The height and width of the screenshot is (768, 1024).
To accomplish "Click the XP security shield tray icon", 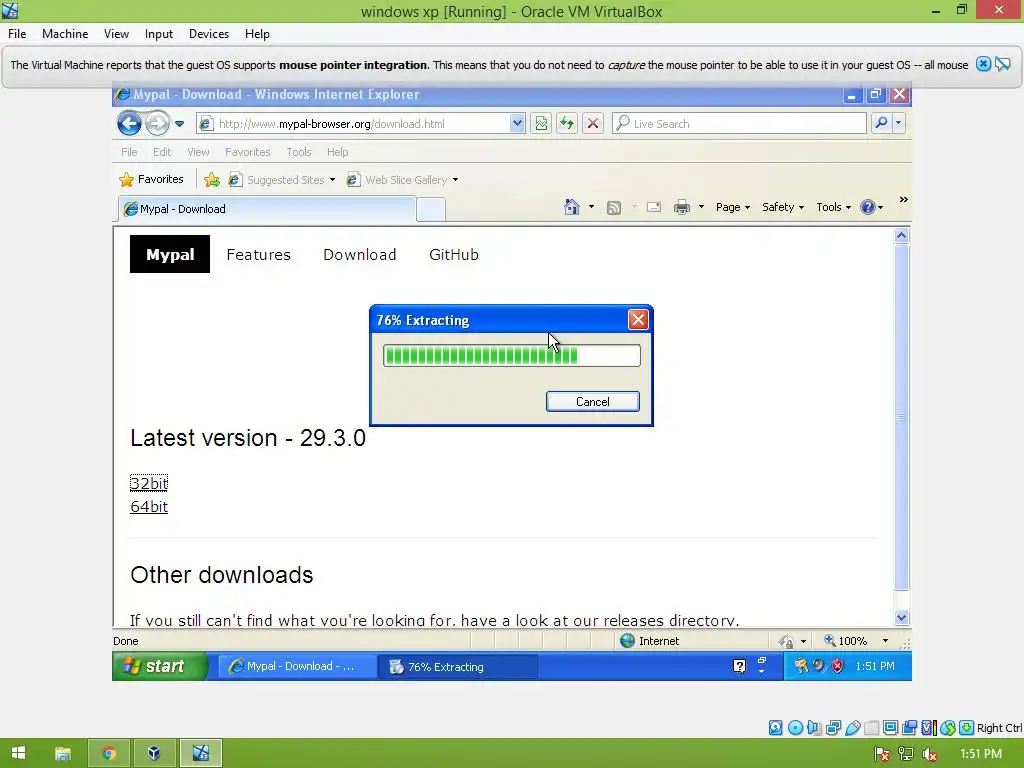I will (x=837, y=666).
